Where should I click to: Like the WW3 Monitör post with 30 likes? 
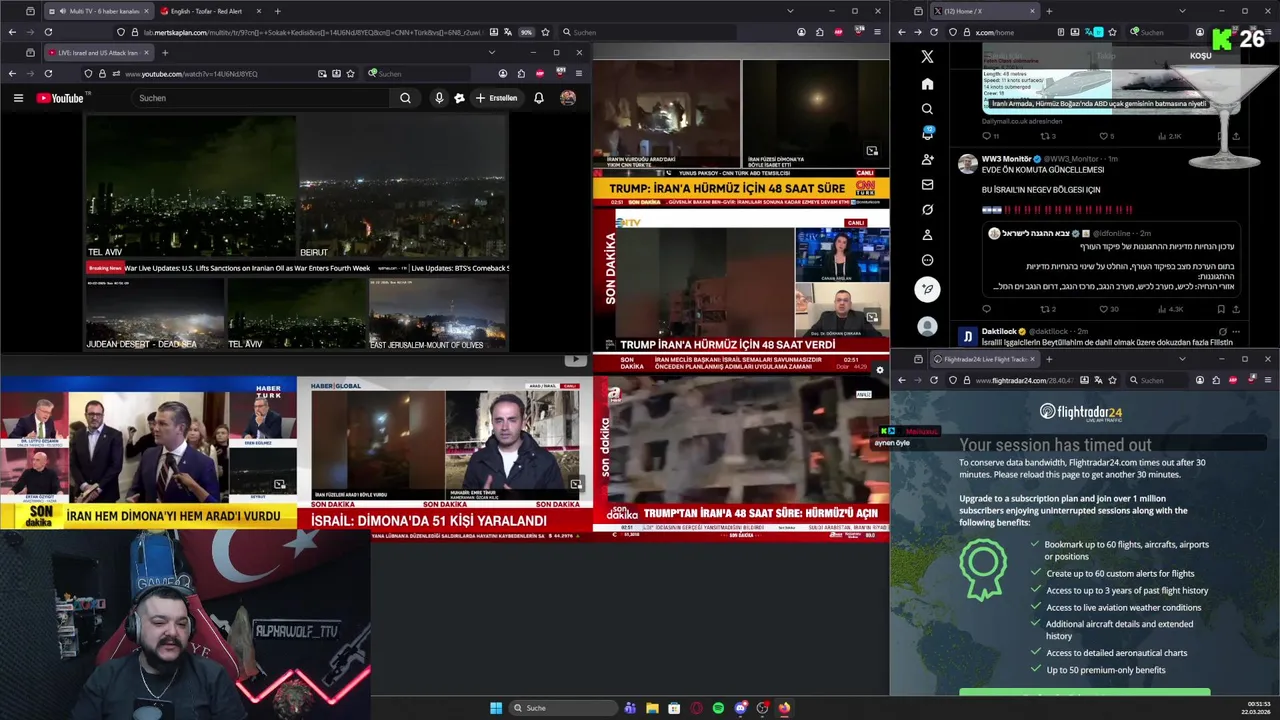coord(1108,309)
